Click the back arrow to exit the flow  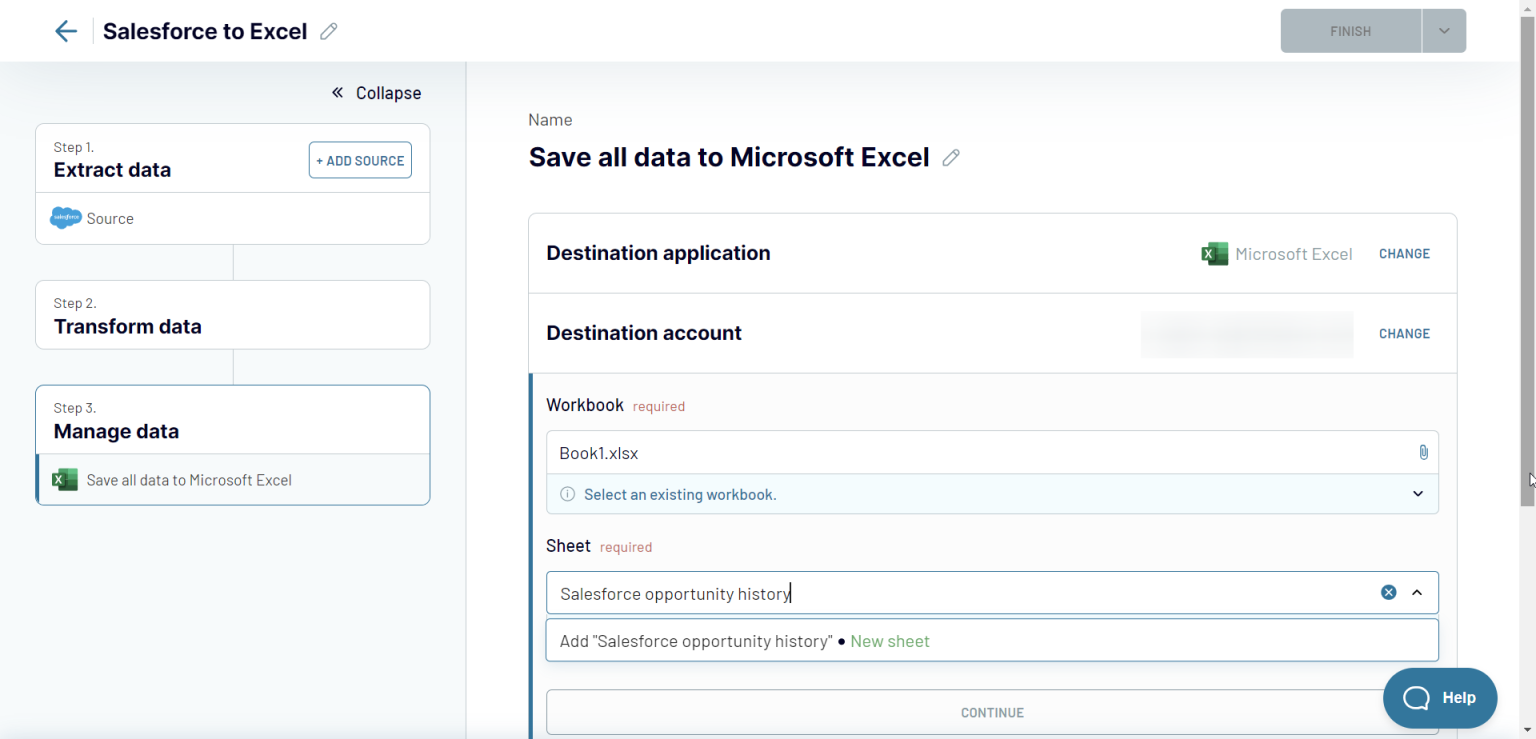[65, 30]
